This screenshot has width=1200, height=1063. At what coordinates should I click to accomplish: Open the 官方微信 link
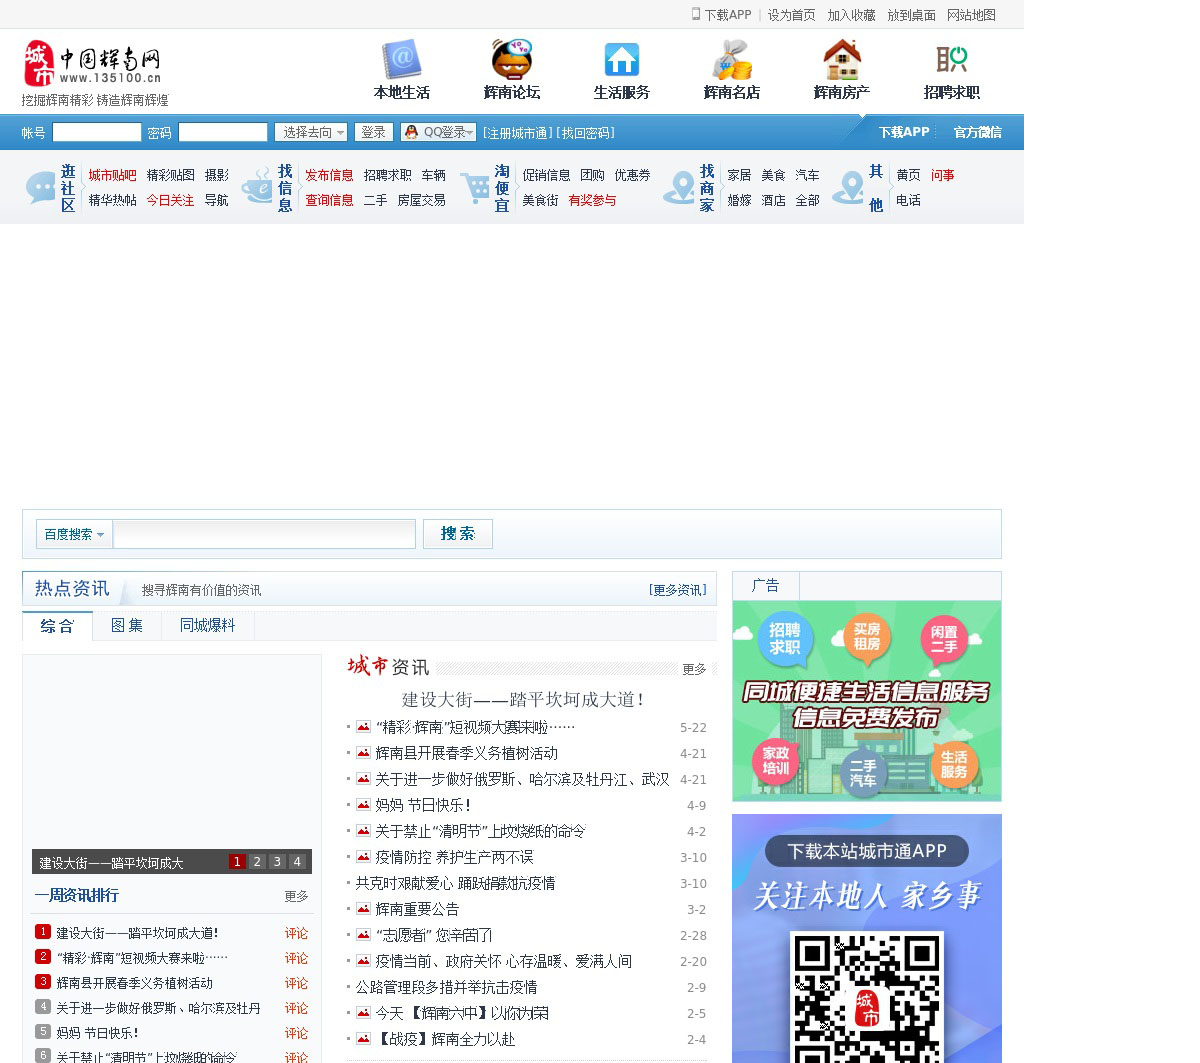pos(977,132)
